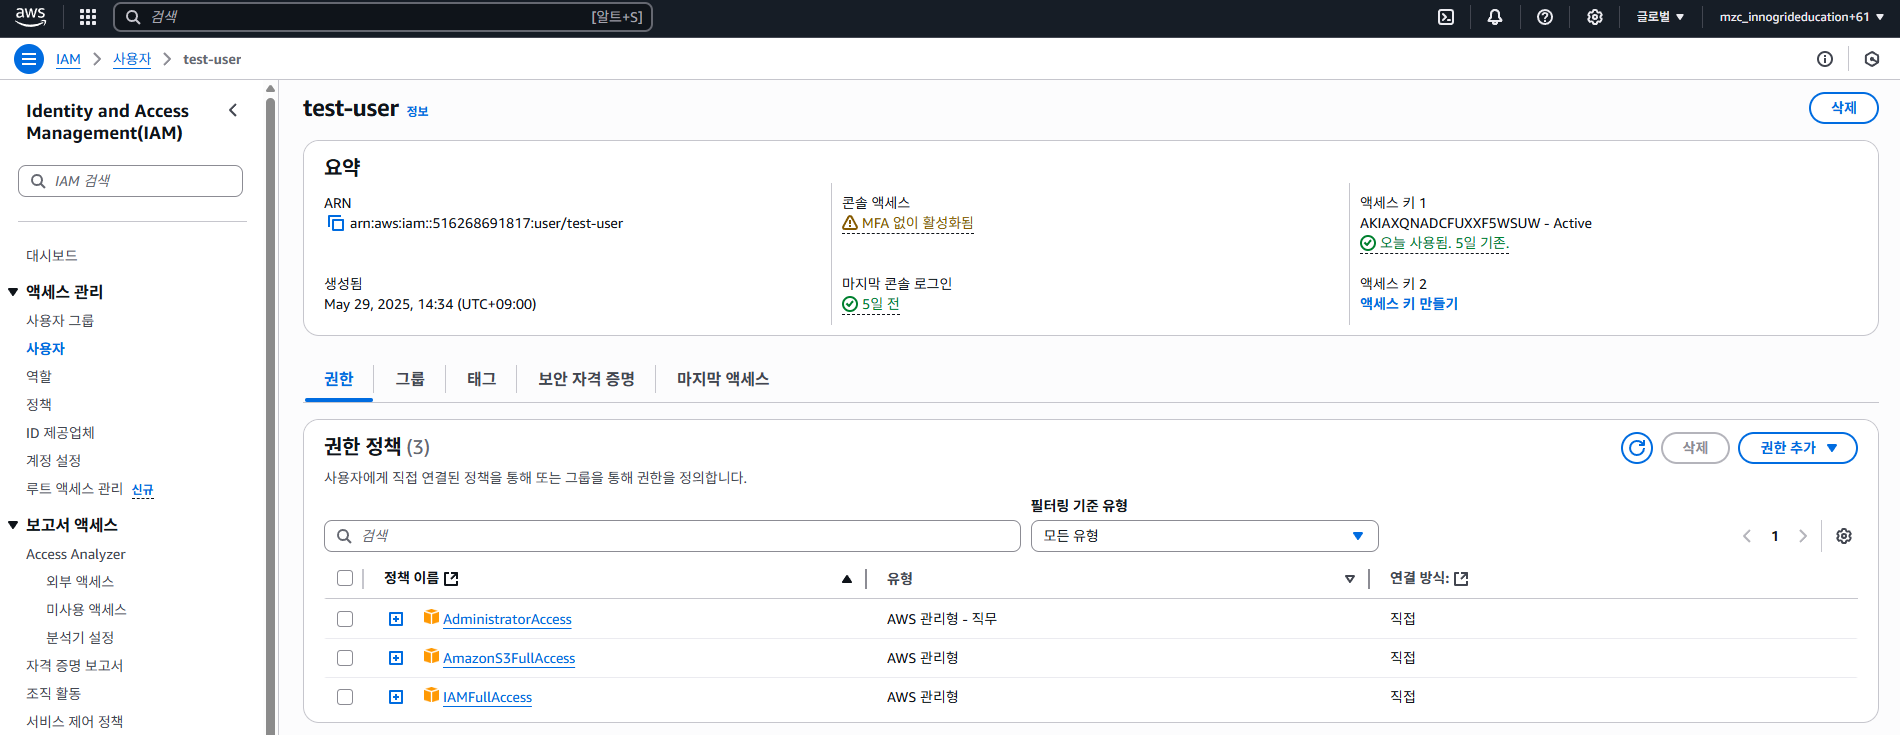Go to next policies page
Image resolution: width=1900 pixels, height=735 pixels.
[1803, 536]
